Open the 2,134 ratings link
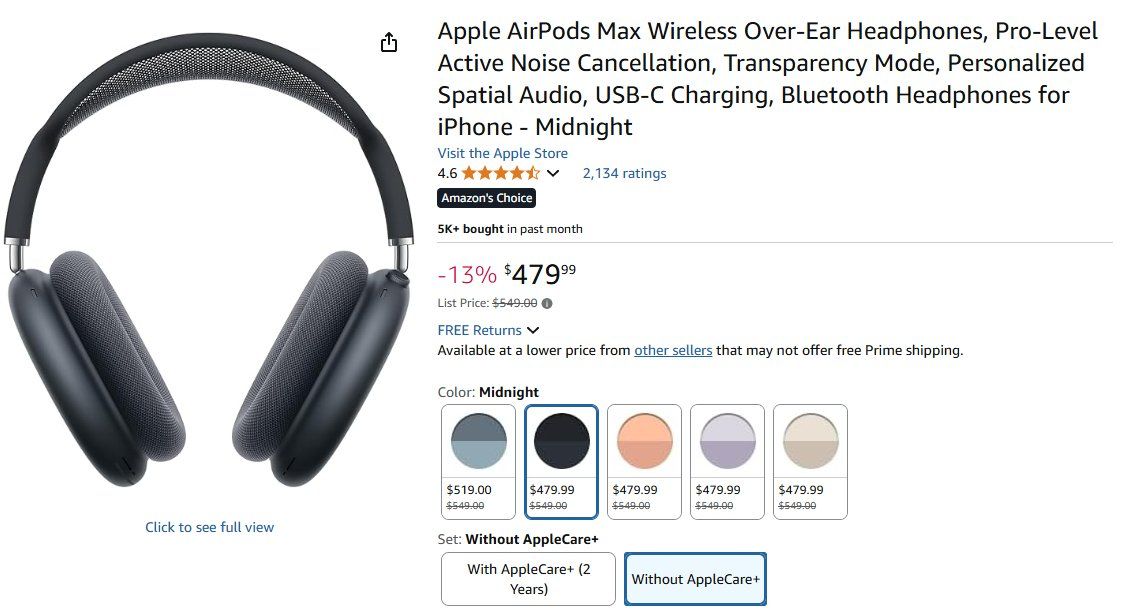 (x=624, y=173)
